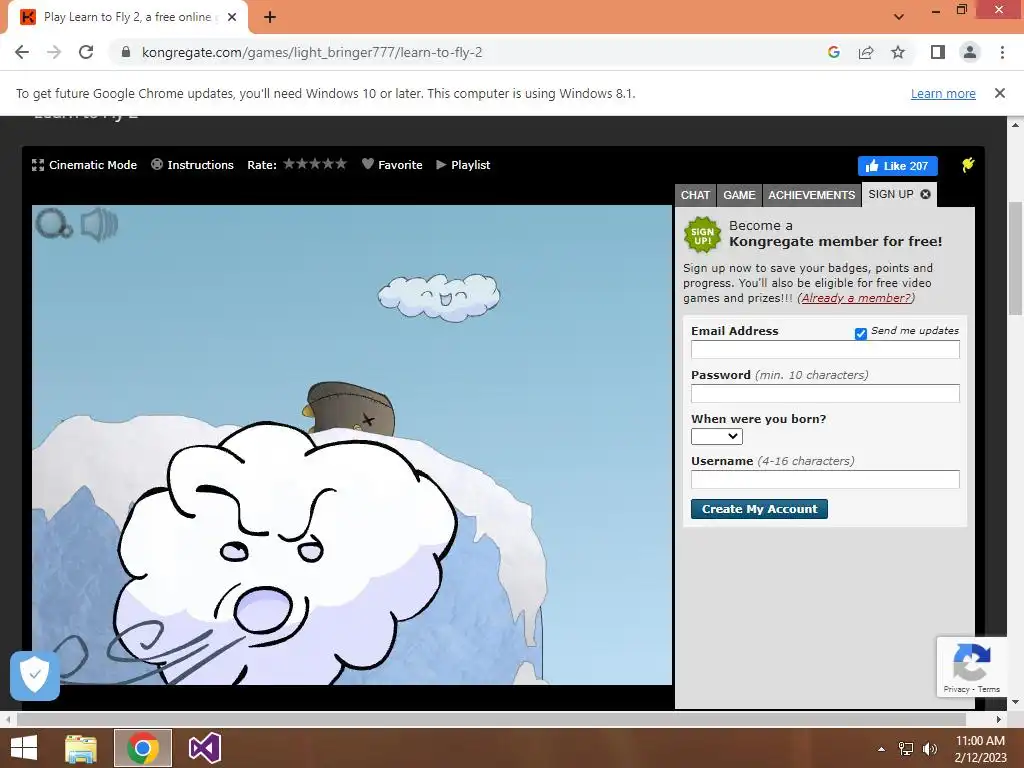Screen dimensions: 1024x768
Task: Click Learn more about Chrome updates
Action: coord(943,94)
